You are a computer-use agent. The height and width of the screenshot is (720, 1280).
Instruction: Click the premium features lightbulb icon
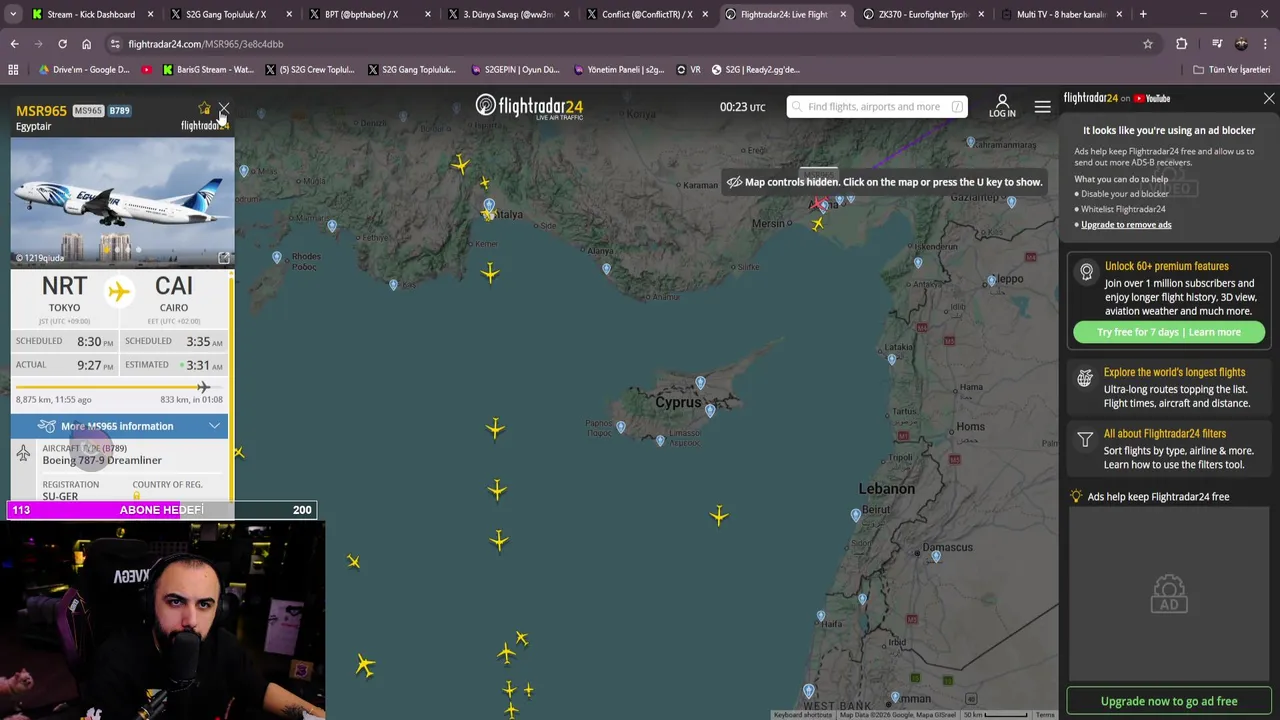click(x=1086, y=273)
